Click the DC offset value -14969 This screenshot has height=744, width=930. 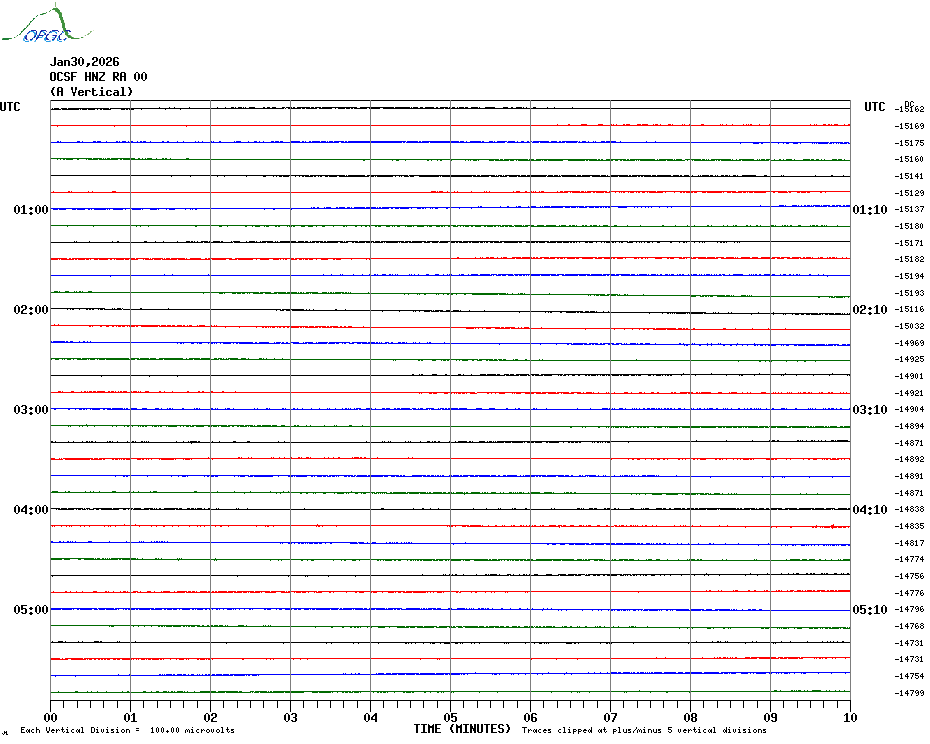910,343
